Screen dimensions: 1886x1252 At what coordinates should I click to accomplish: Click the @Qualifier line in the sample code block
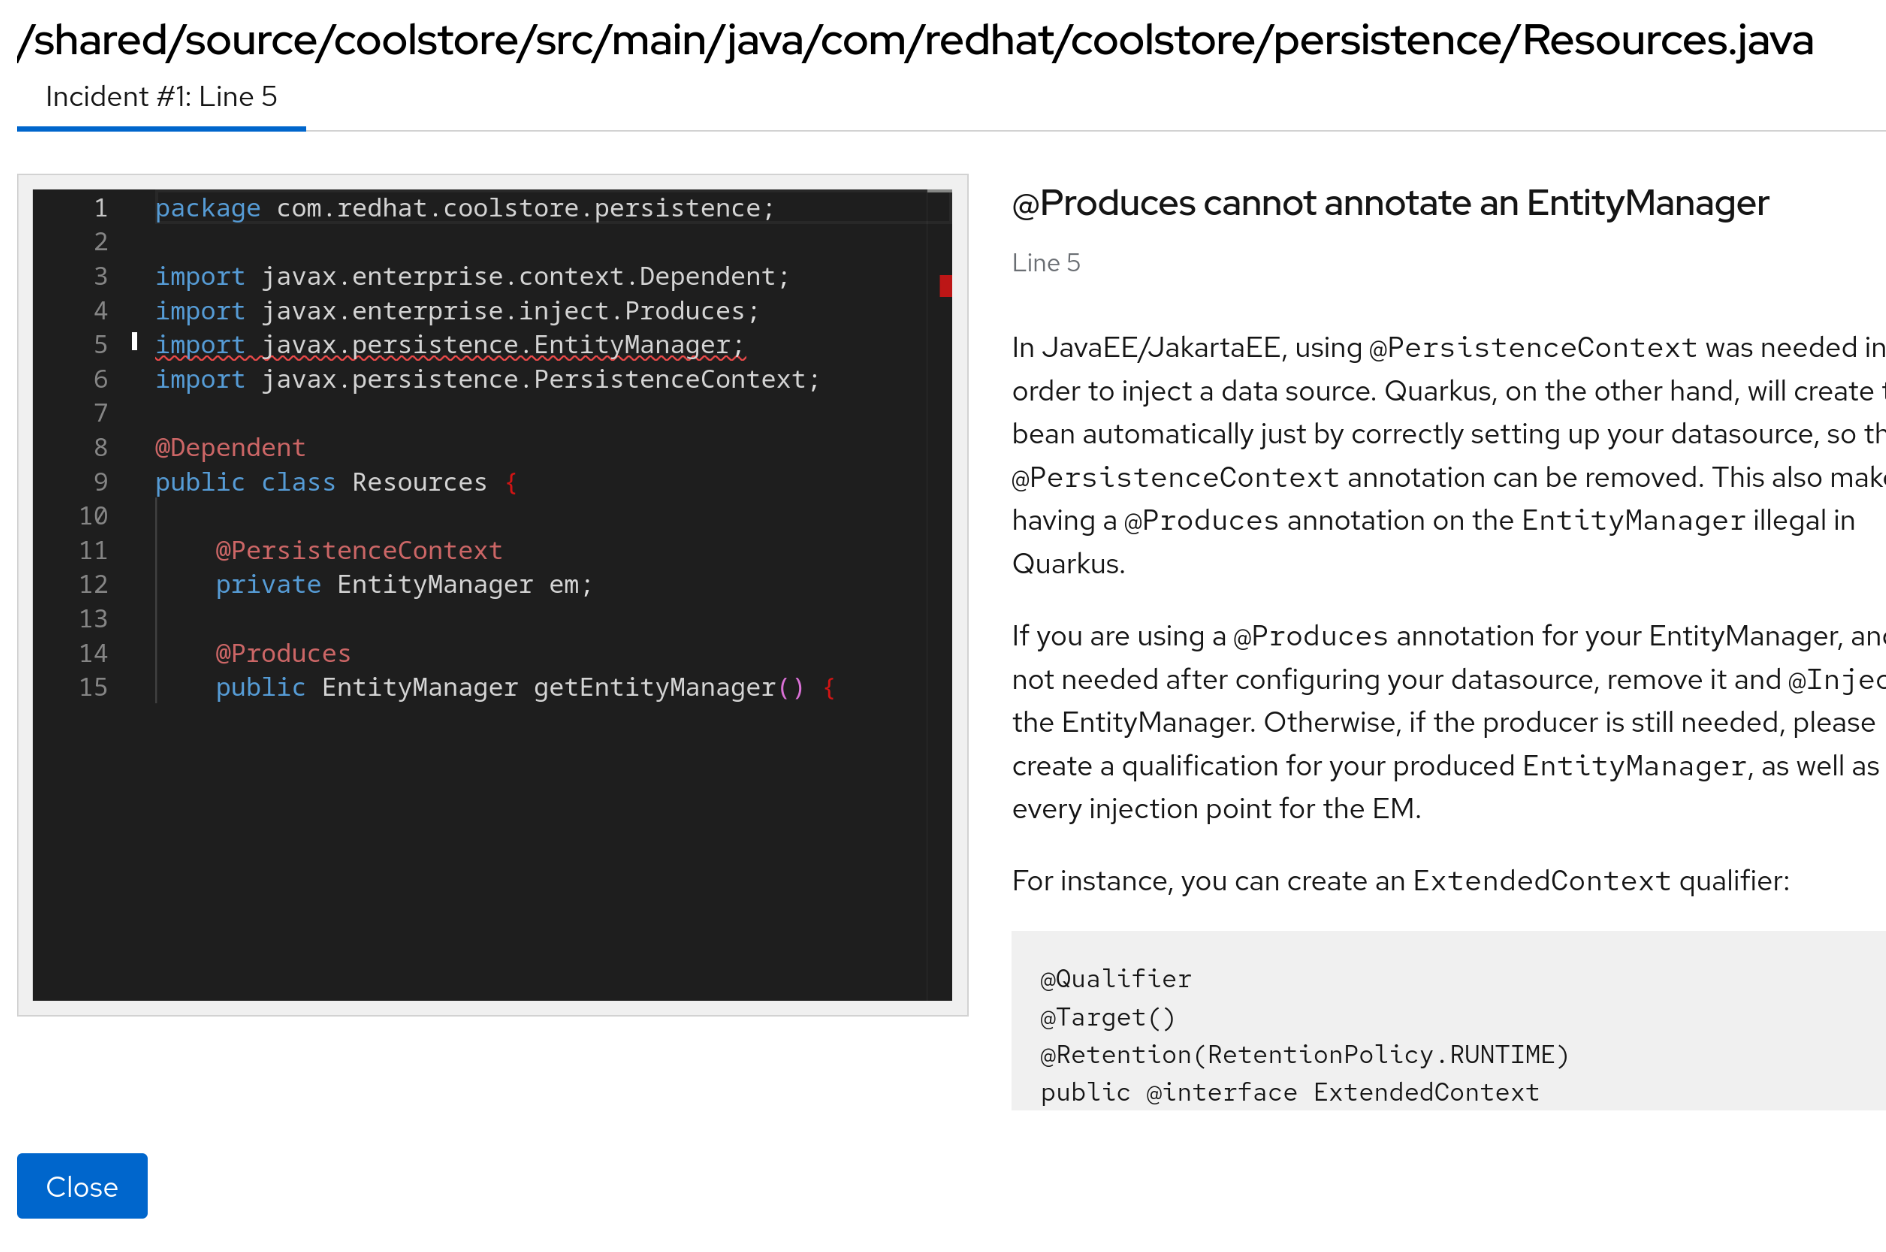tap(1116, 979)
